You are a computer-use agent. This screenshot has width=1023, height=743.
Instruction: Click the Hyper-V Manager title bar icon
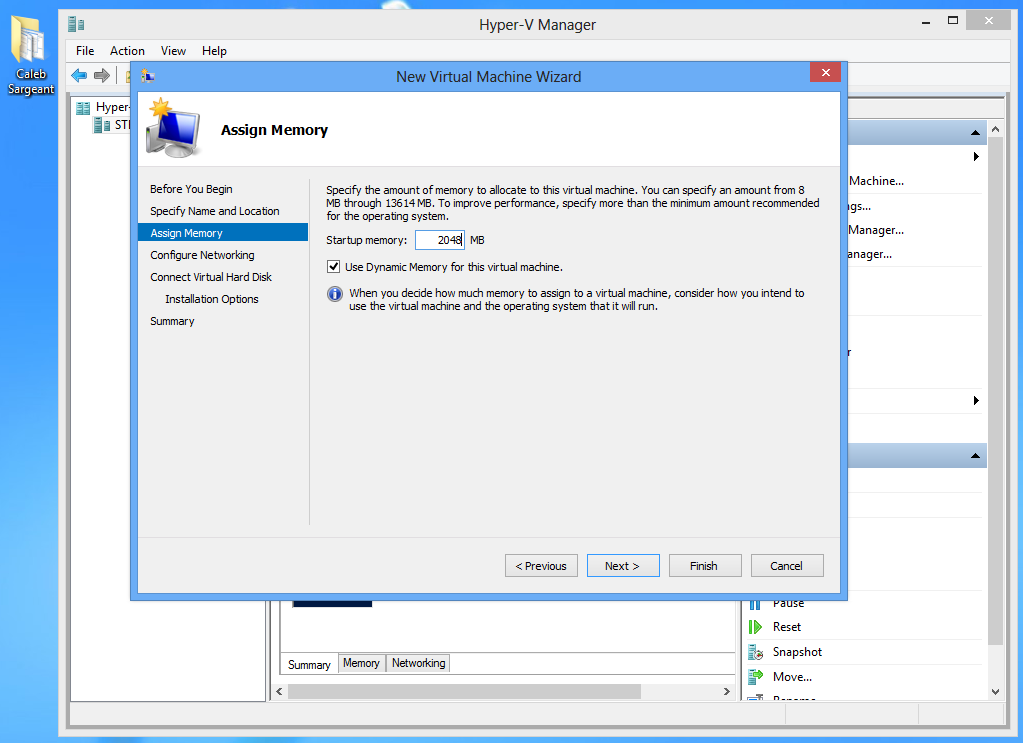pyautogui.click(x=76, y=25)
